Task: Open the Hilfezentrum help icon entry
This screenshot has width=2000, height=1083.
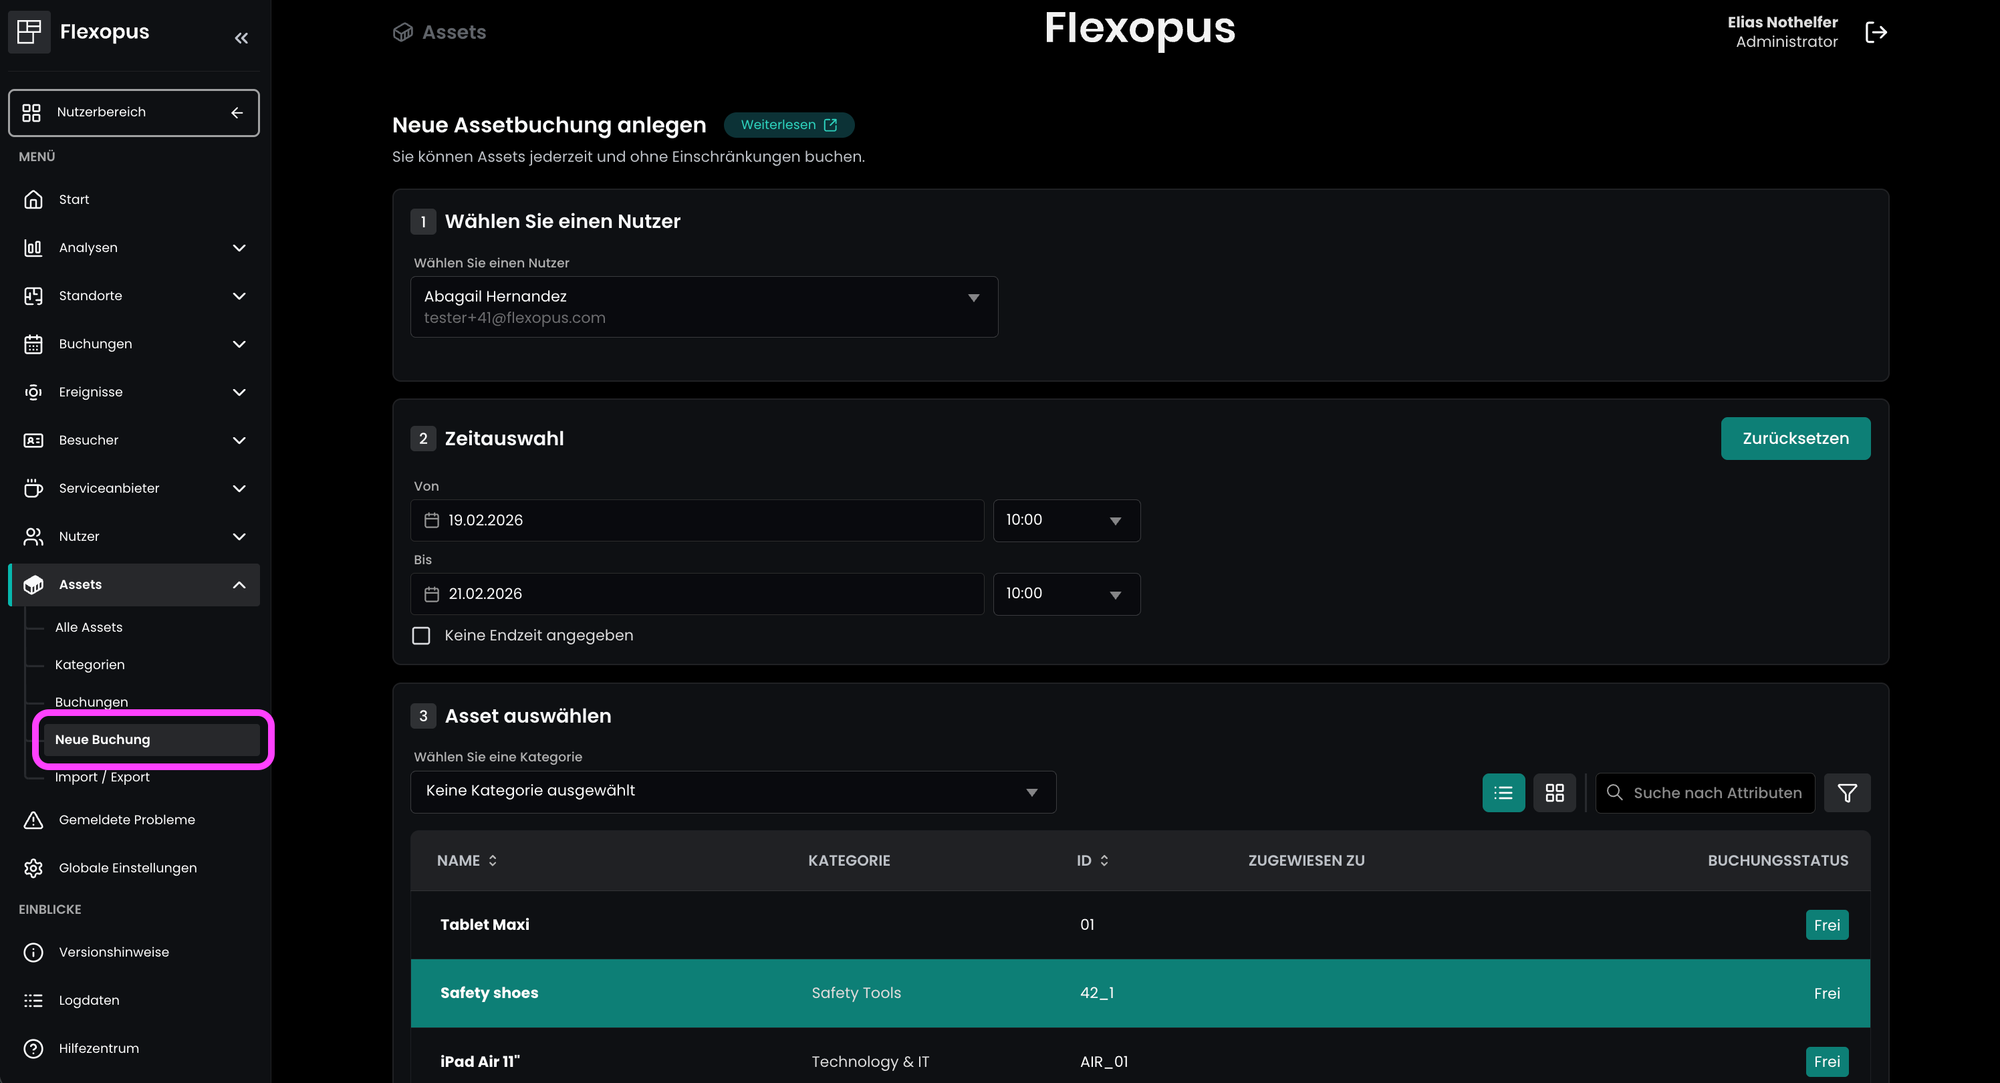Action: tap(98, 1048)
